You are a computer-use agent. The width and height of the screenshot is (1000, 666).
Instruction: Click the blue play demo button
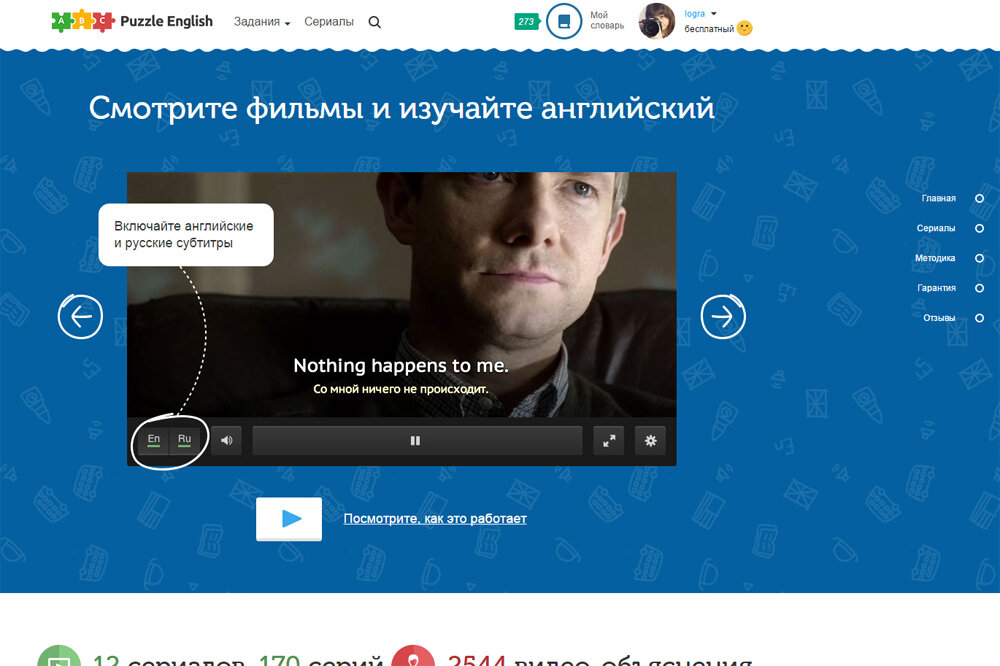pos(289,519)
